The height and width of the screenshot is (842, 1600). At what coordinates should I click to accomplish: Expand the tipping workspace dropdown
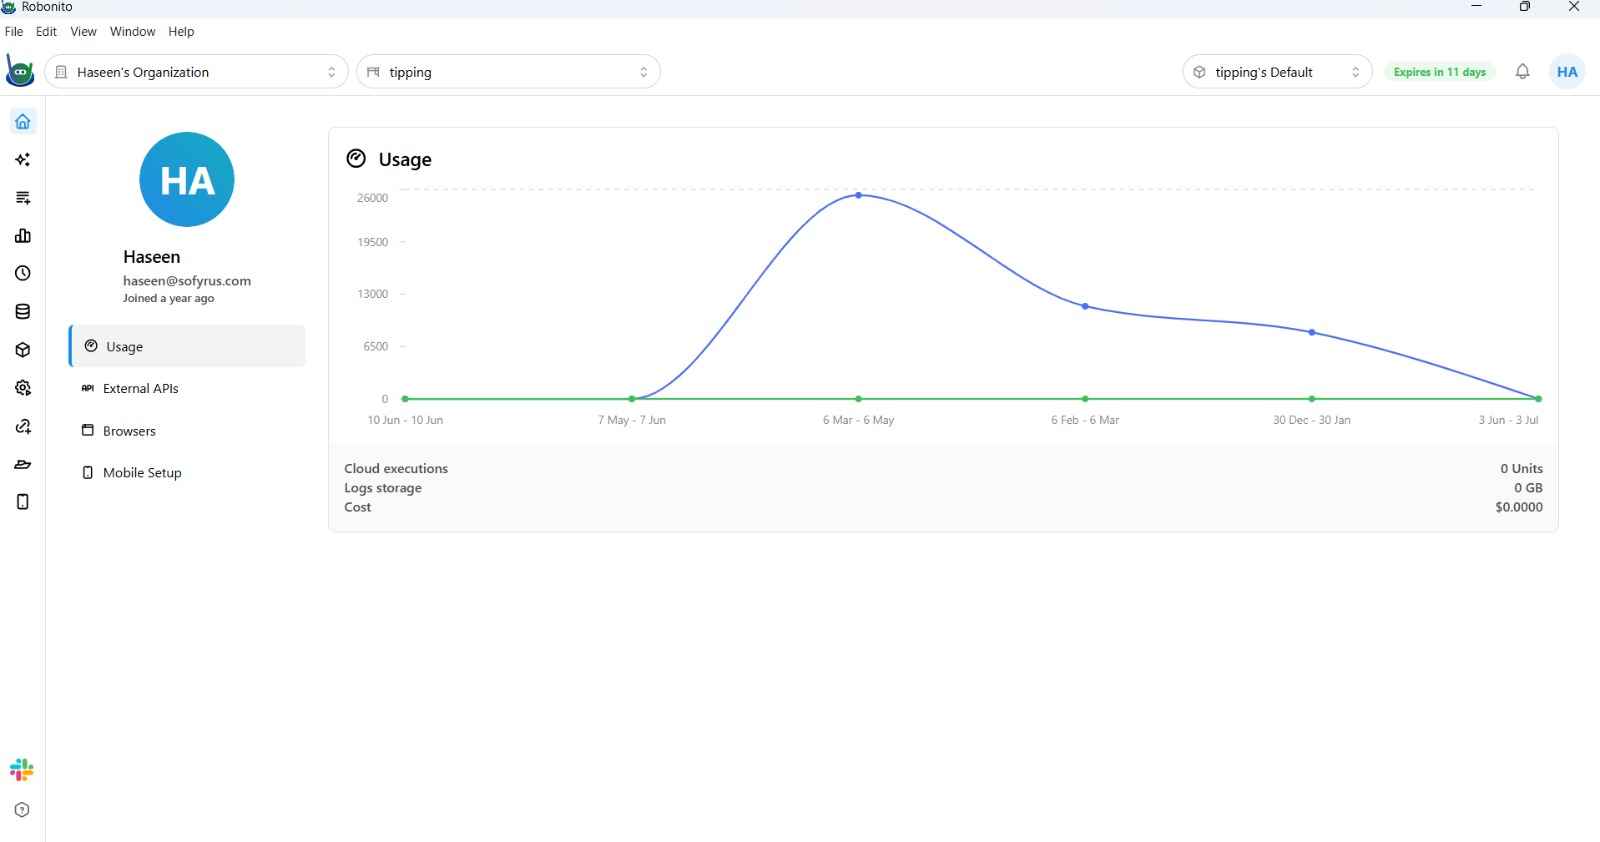click(508, 72)
